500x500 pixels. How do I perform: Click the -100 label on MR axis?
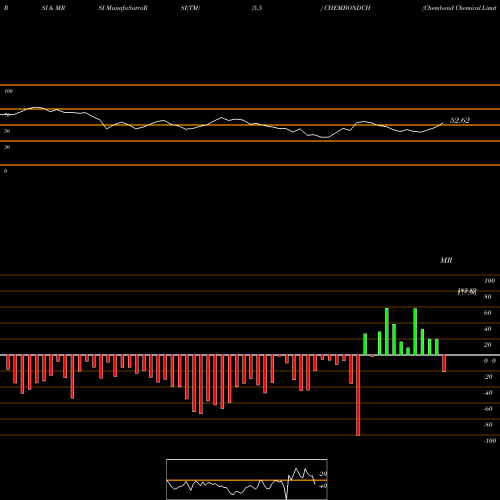(489, 441)
